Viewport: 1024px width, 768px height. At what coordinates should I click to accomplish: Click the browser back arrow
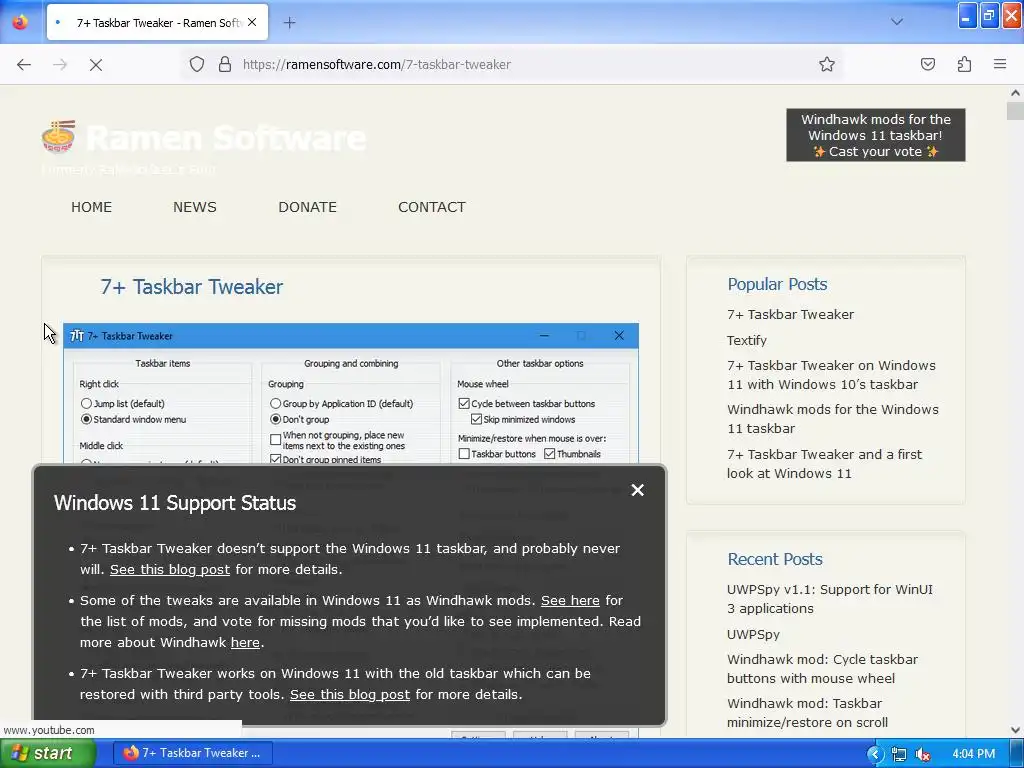24,64
